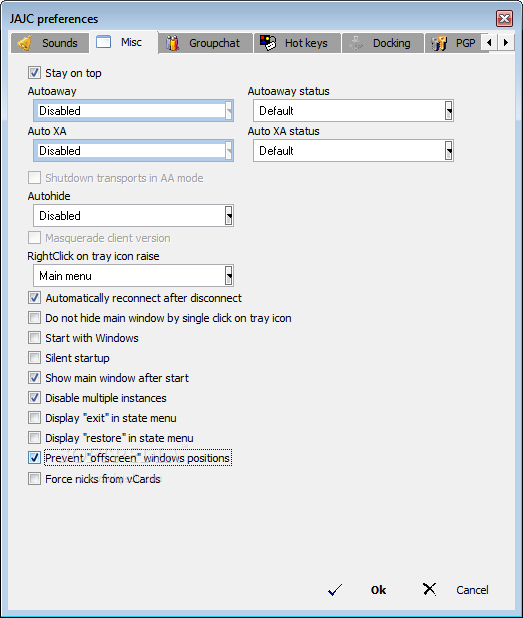Check Force nicks from vCards
Viewport: 523px width, 618px height.
click(34, 479)
